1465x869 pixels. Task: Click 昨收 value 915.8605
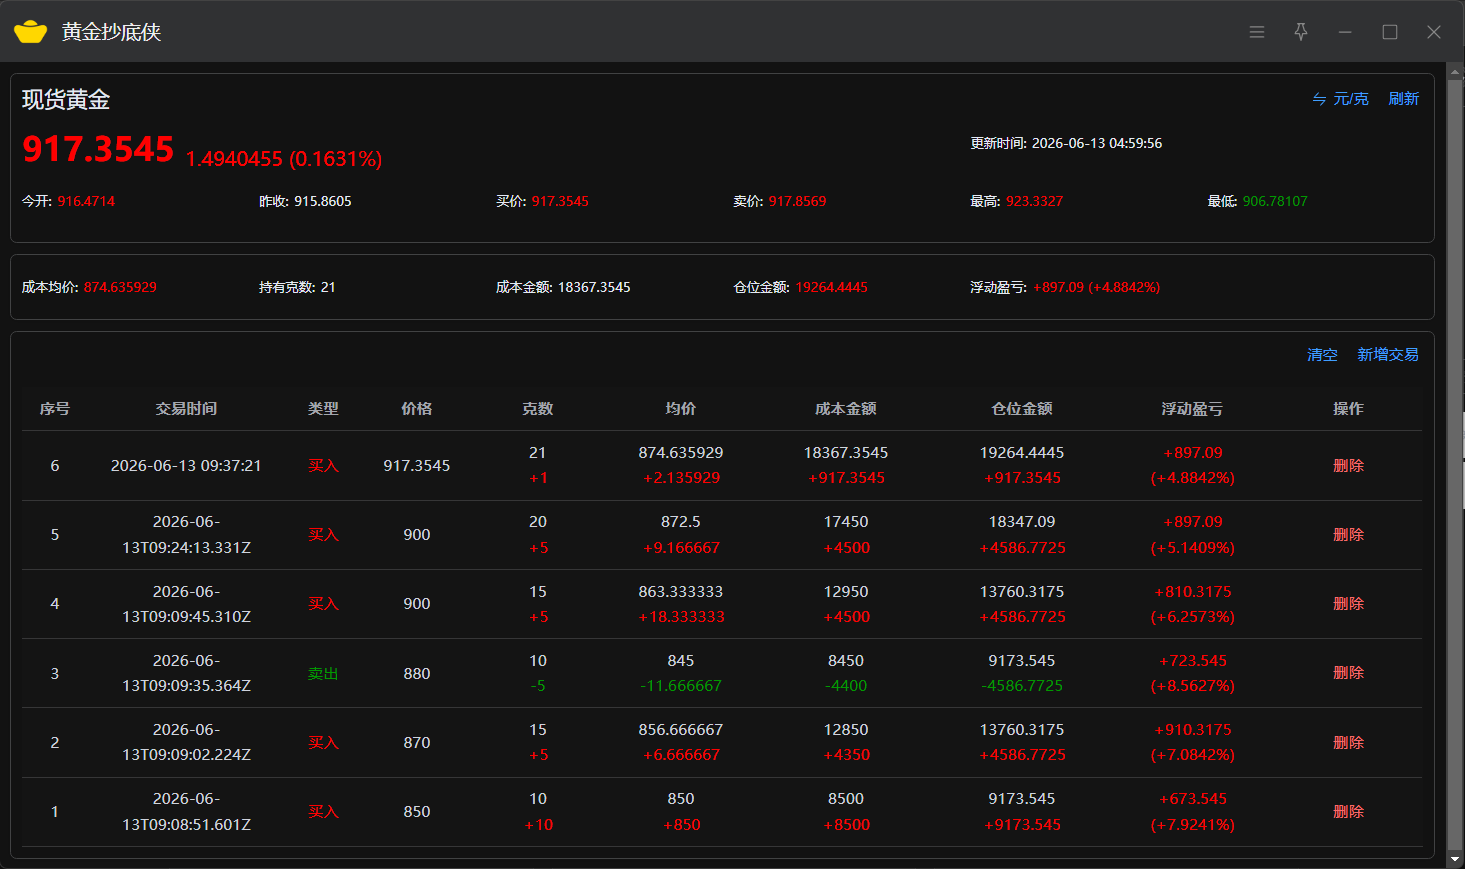click(x=323, y=201)
